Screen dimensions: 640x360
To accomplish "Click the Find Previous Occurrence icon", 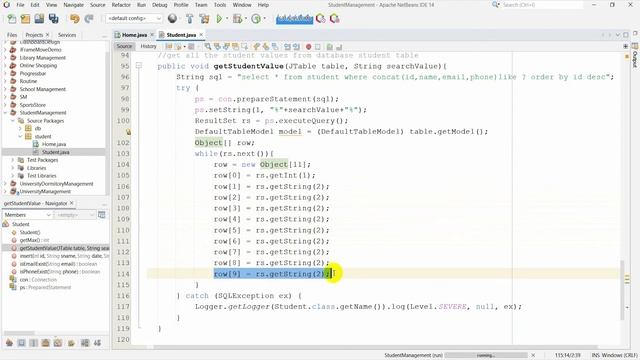I will (217, 47).
